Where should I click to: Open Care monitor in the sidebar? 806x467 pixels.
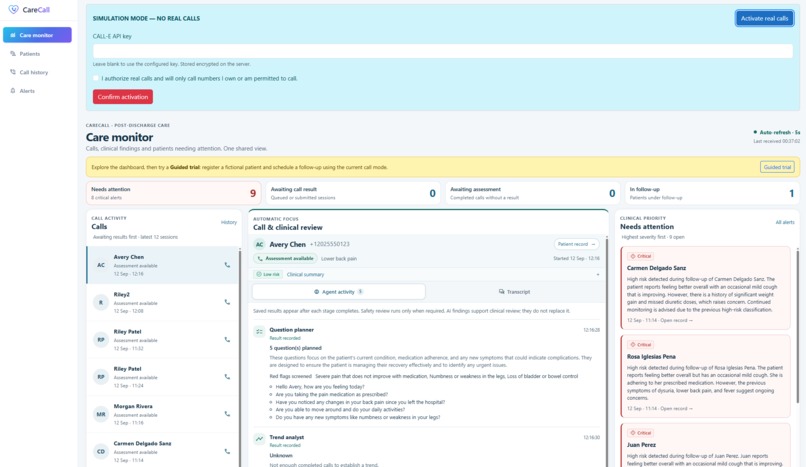tap(37, 35)
